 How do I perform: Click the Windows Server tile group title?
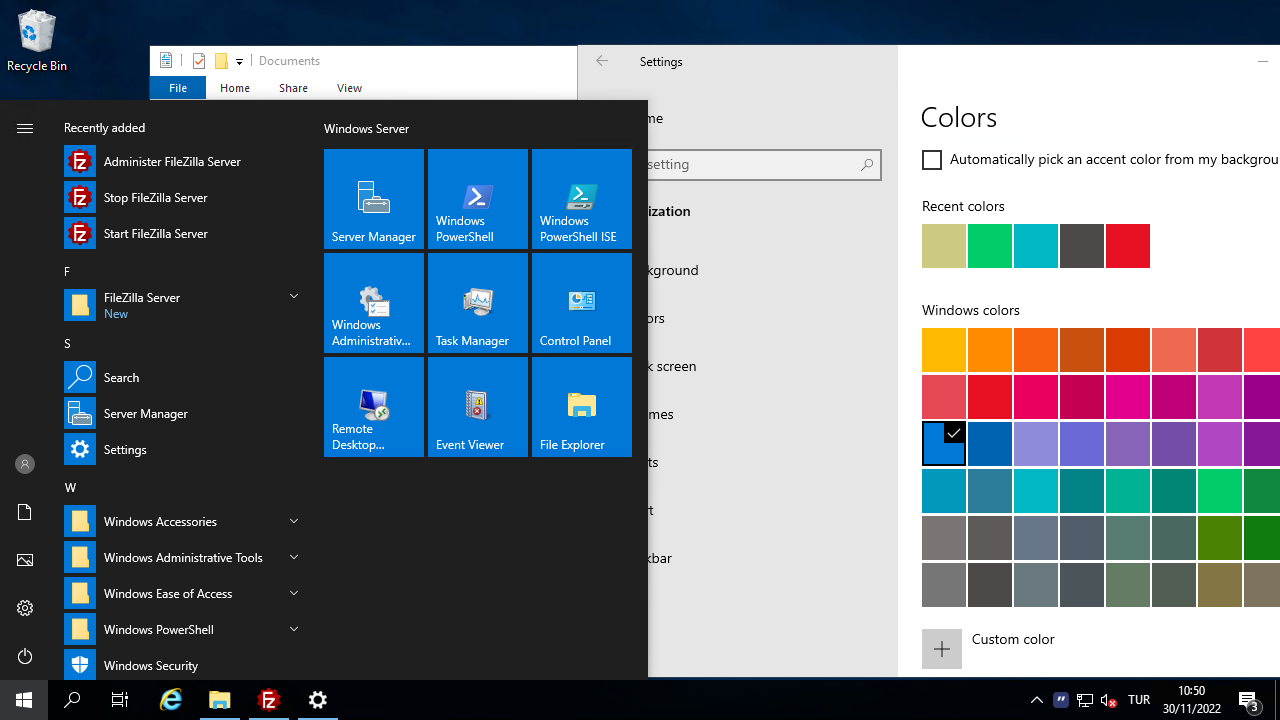pos(366,129)
